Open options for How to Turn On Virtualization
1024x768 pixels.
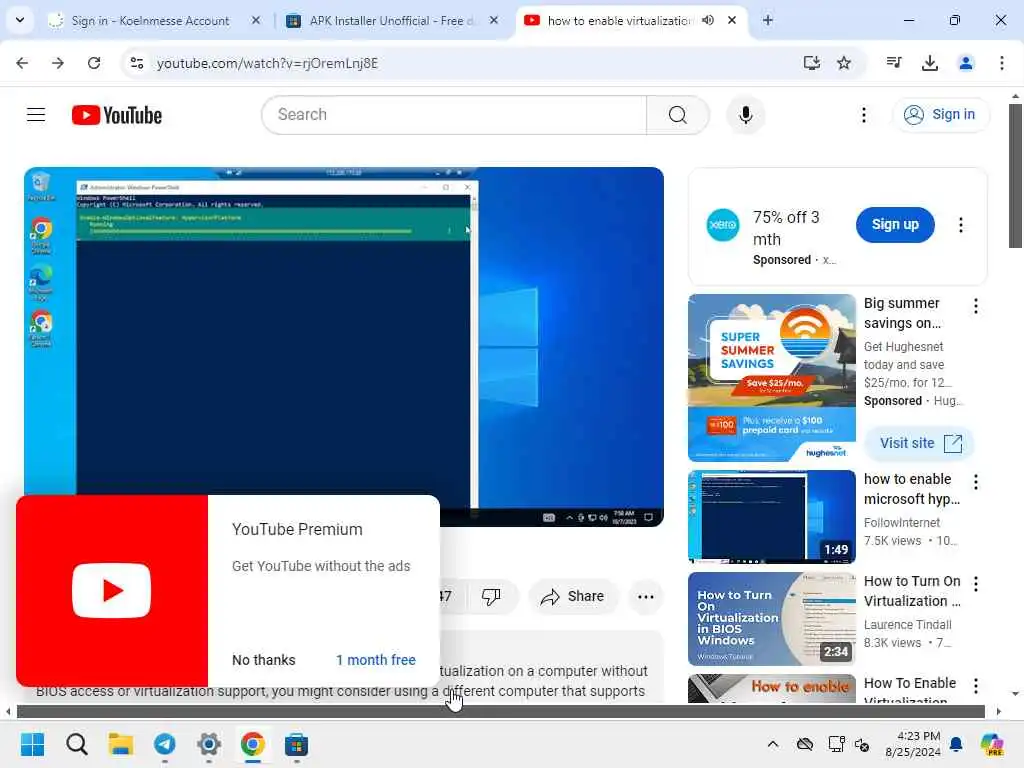click(975, 584)
